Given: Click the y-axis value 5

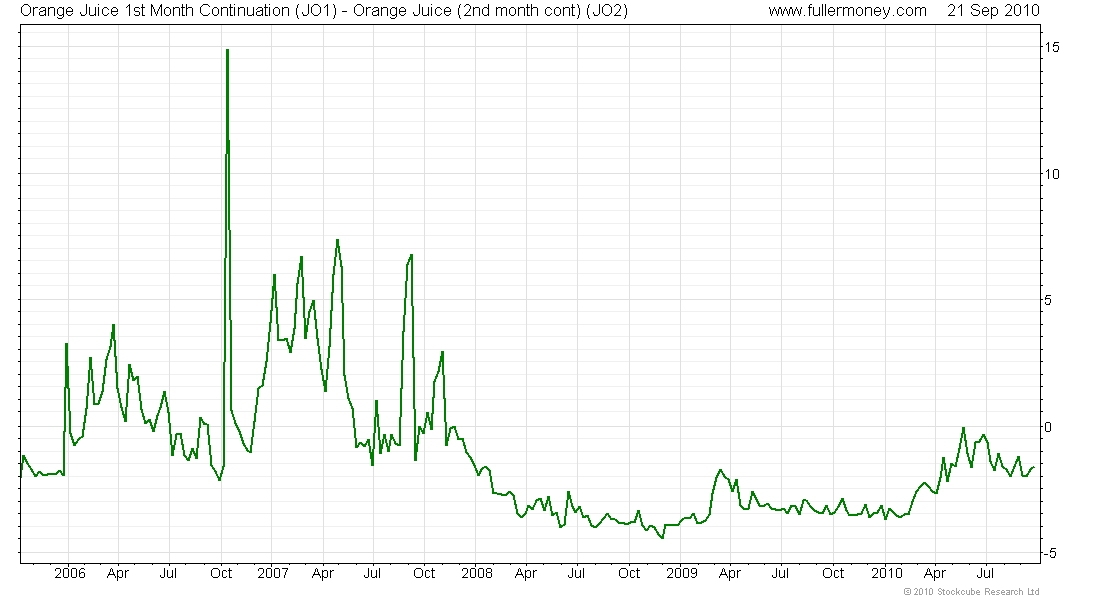Looking at the screenshot, I should tap(1048, 300).
